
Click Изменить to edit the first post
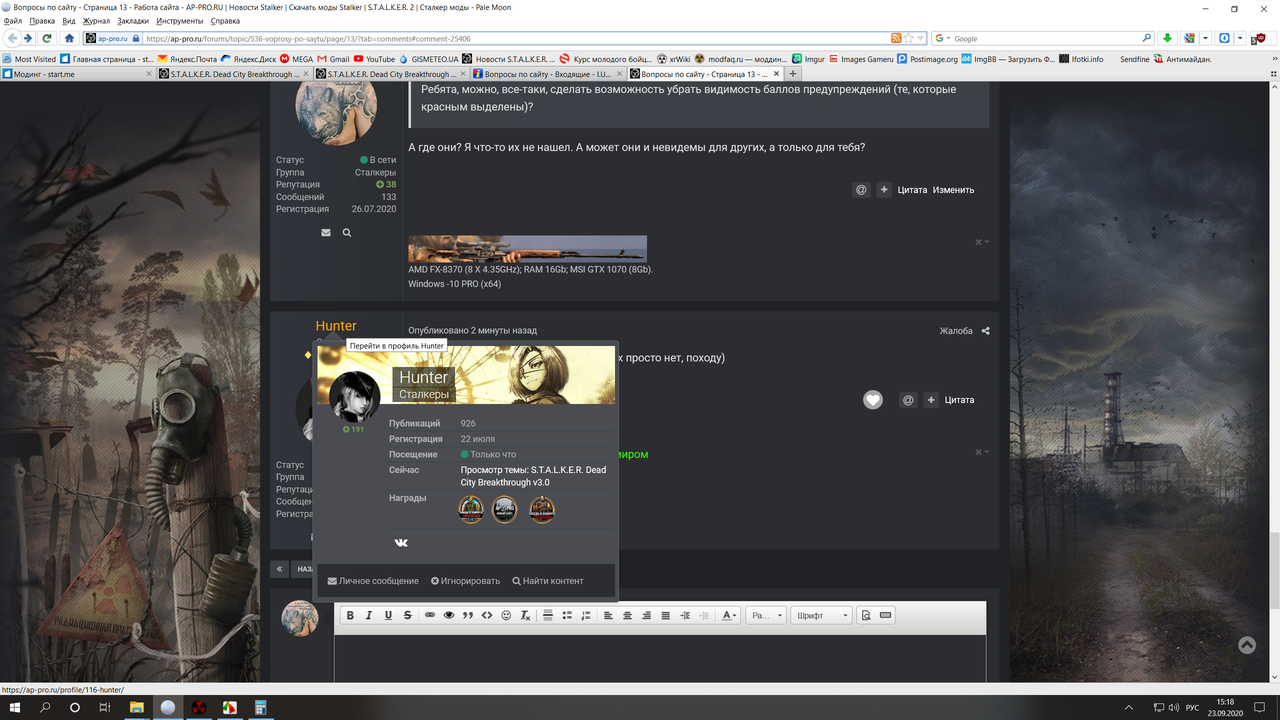tap(953, 190)
